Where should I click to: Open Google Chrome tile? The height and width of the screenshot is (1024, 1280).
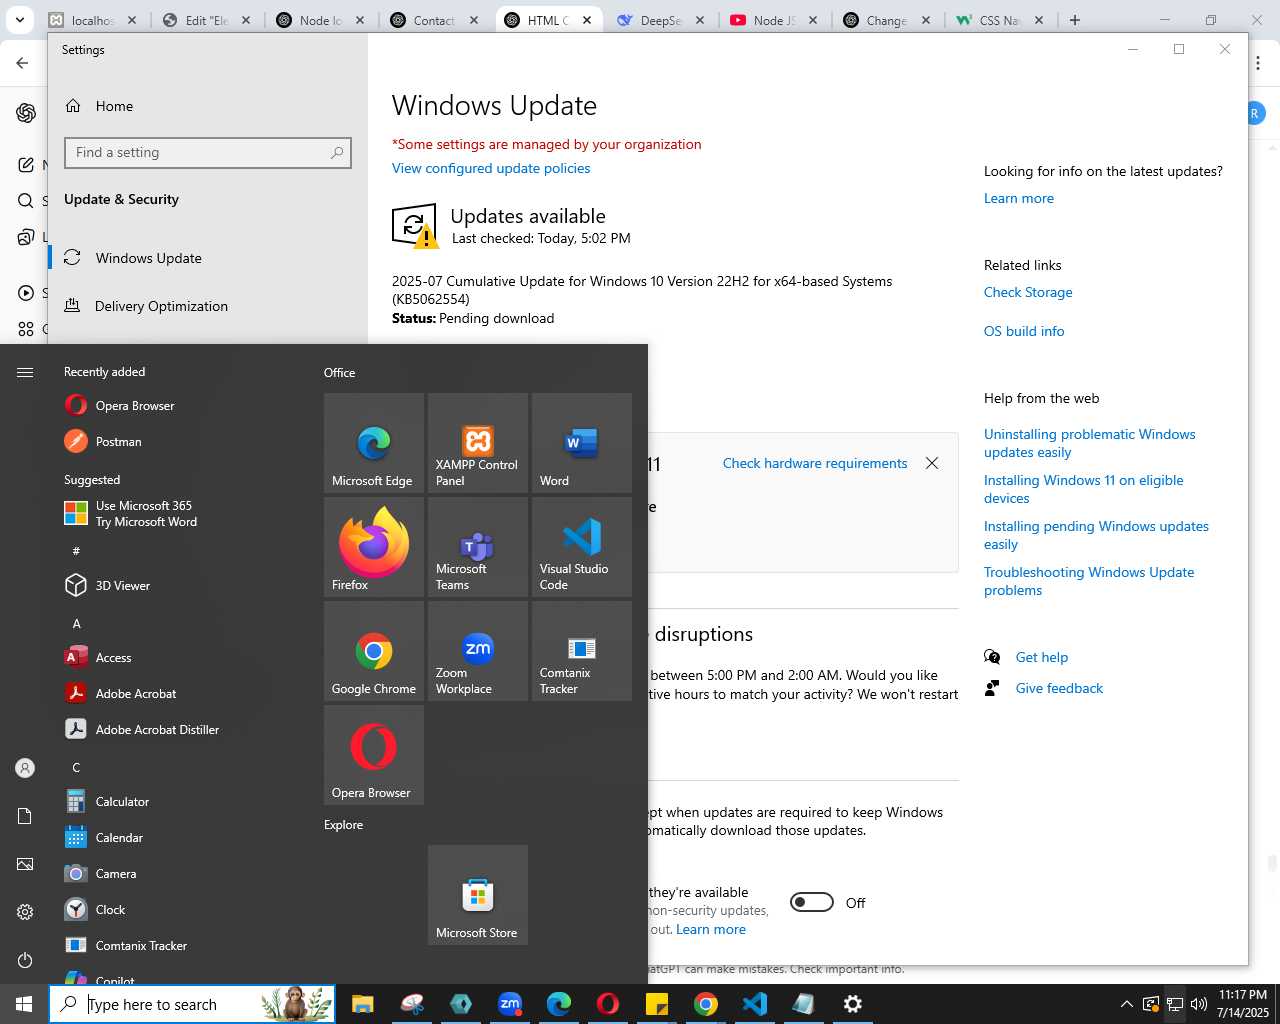pos(374,651)
